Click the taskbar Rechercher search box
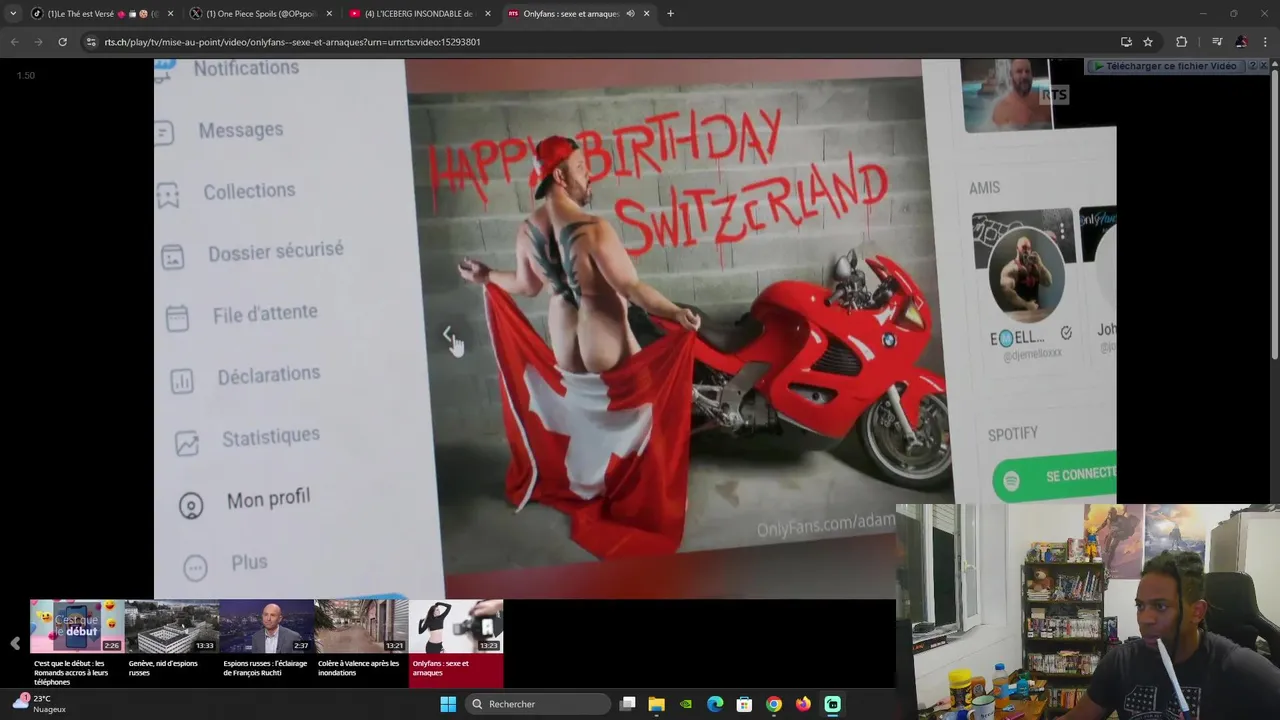The image size is (1280, 720). coord(536,704)
